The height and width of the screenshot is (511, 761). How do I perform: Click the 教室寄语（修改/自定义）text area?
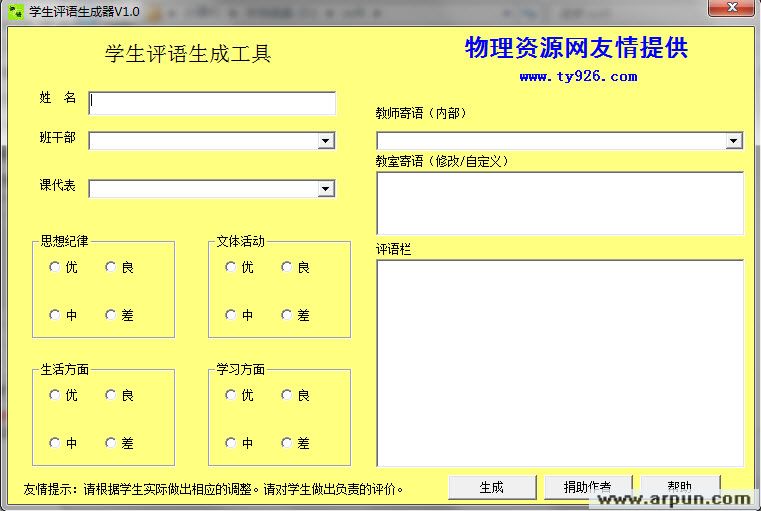tap(560, 203)
